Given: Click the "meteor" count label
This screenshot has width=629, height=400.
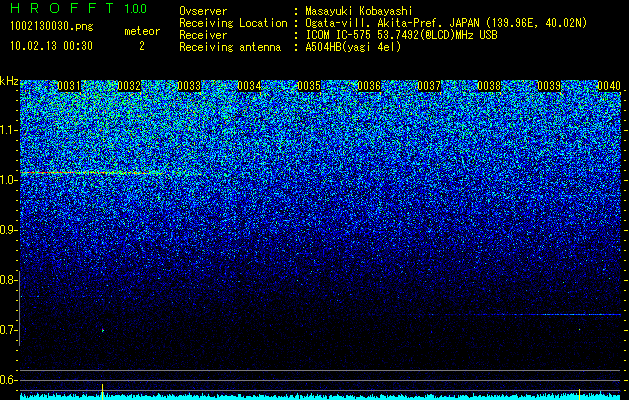Looking at the screenshot, I should pyautogui.click(x=142, y=31).
